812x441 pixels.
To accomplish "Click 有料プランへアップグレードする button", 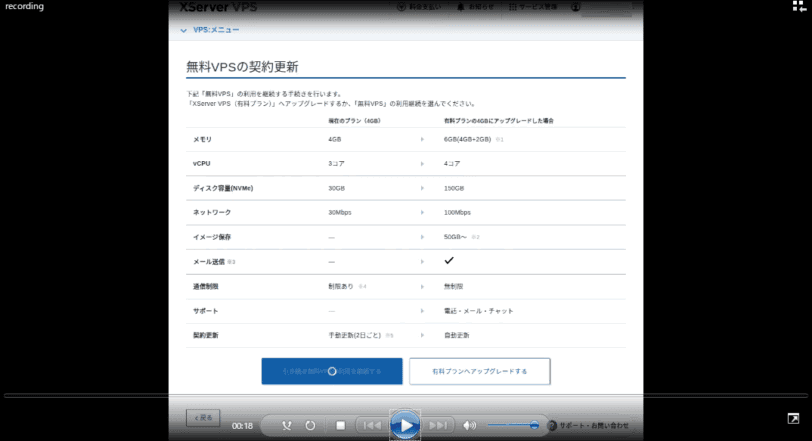I will coord(480,371).
